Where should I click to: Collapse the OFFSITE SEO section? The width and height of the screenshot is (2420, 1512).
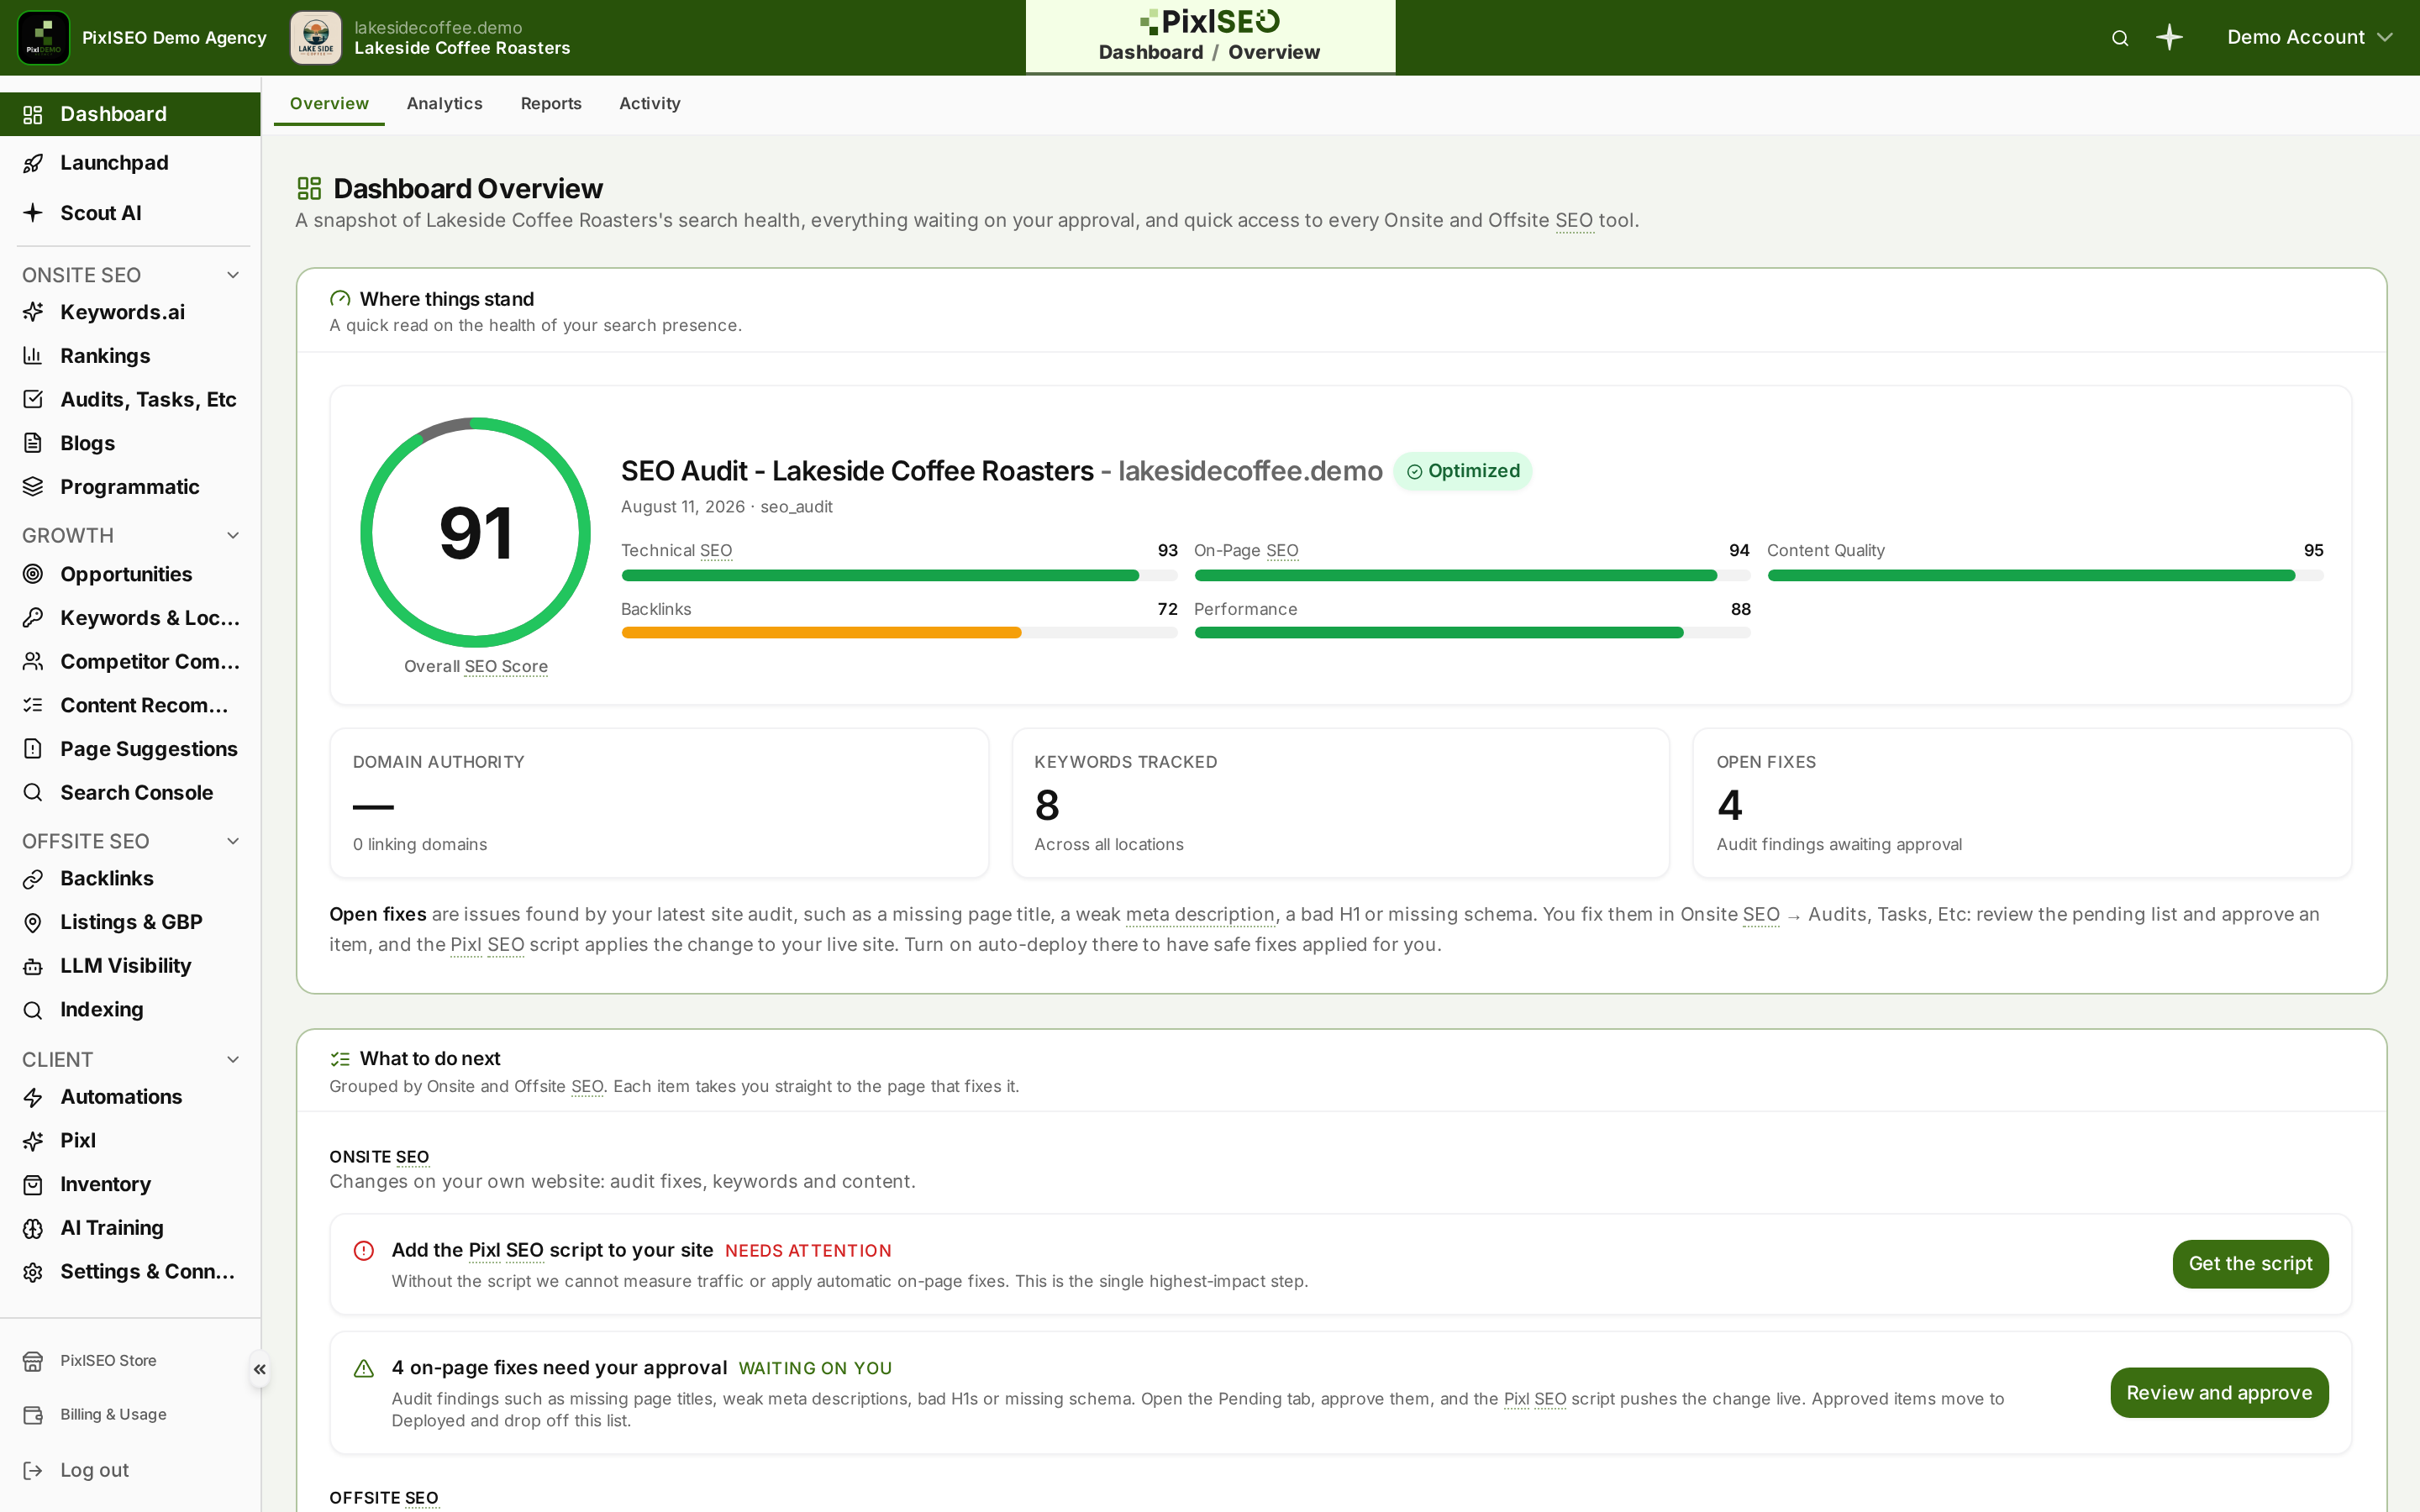click(233, 842)
